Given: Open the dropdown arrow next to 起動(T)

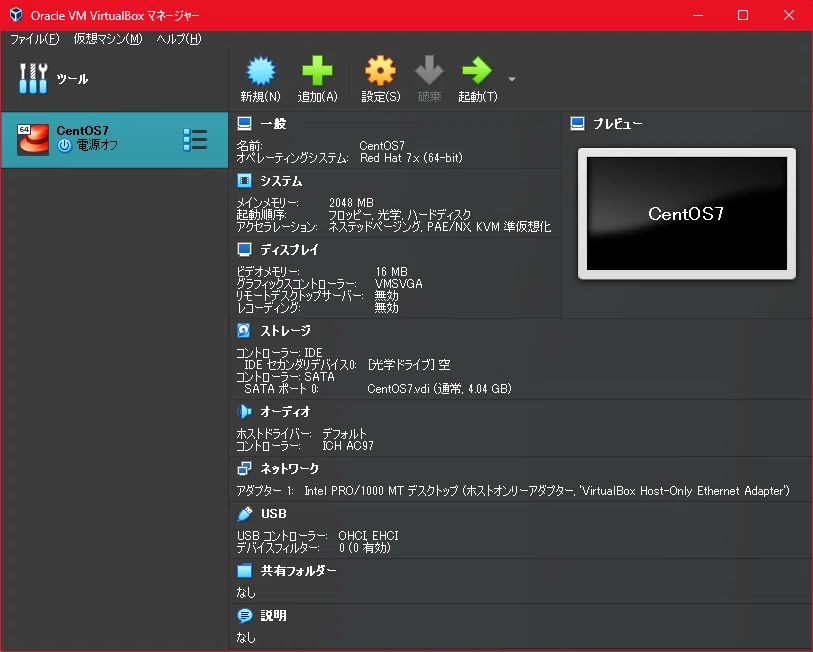Looking at the screenshot, I should pos(512,79).
